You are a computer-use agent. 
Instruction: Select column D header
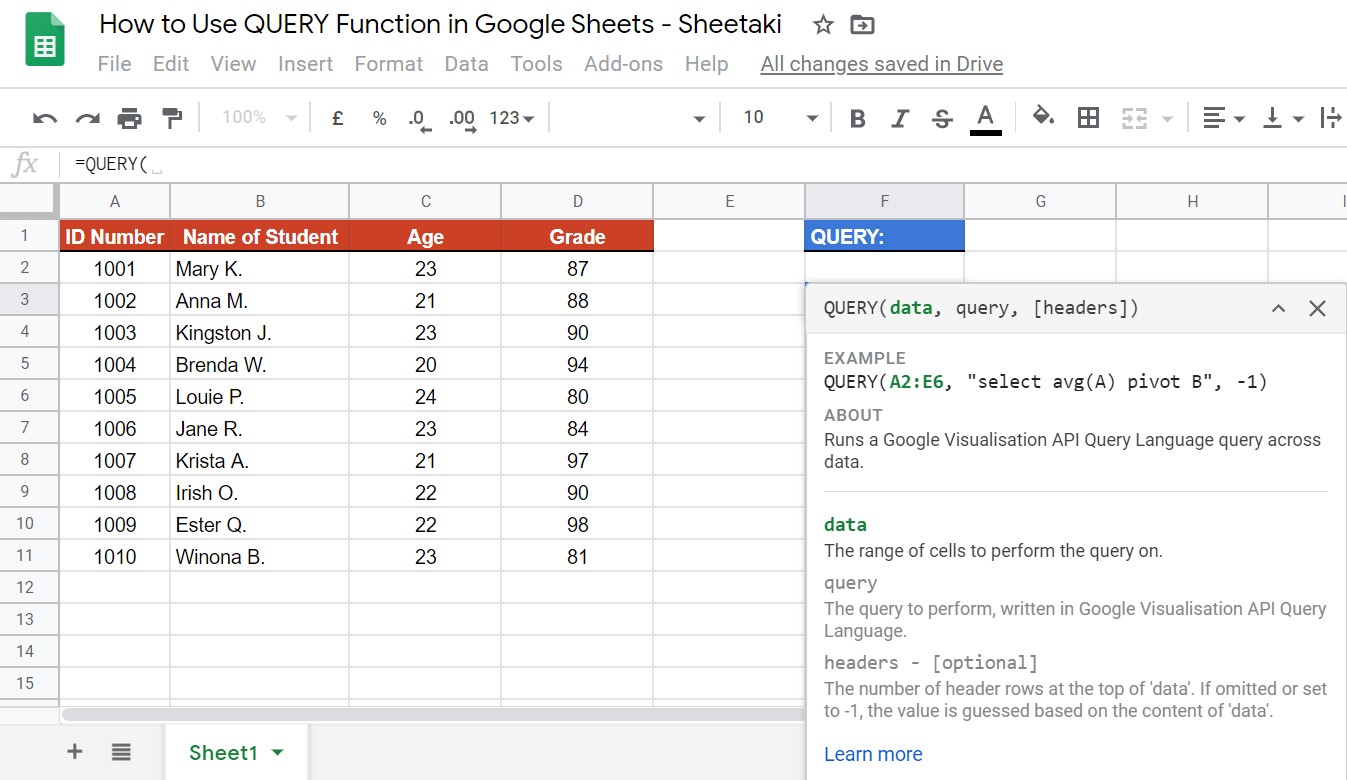coord(577,201)
